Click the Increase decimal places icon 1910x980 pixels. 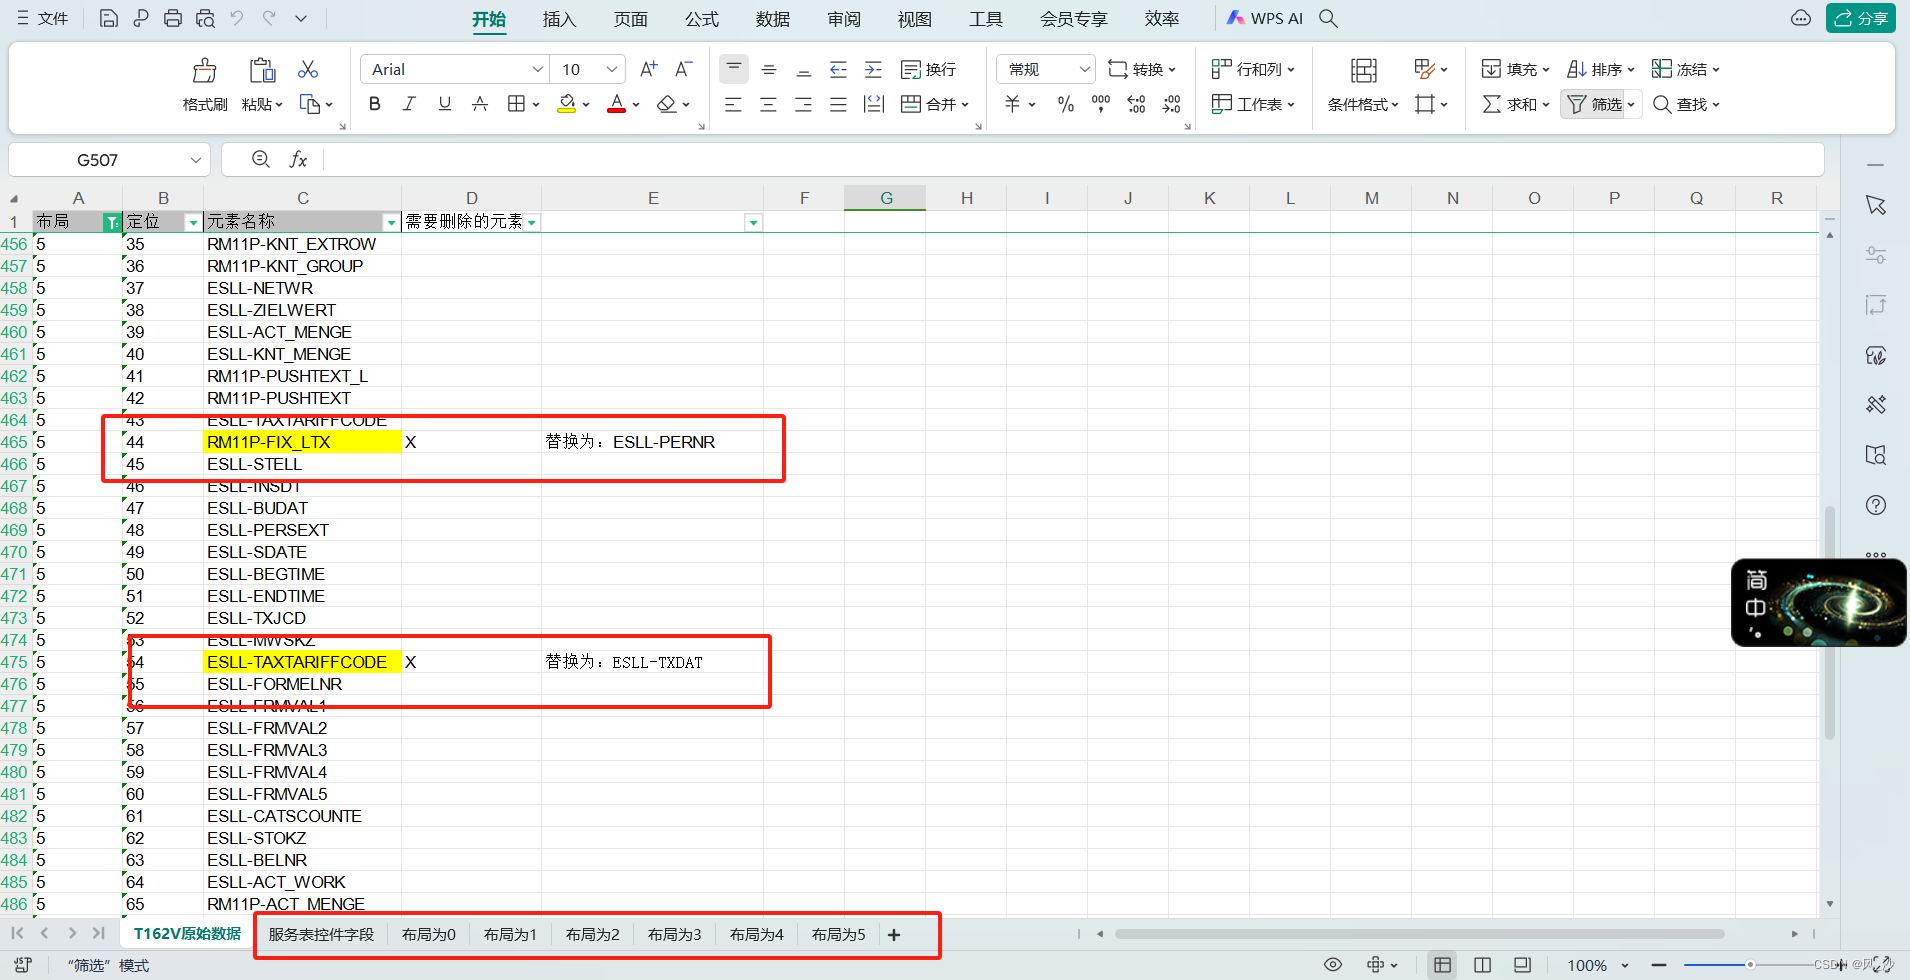pos(1136,104)
